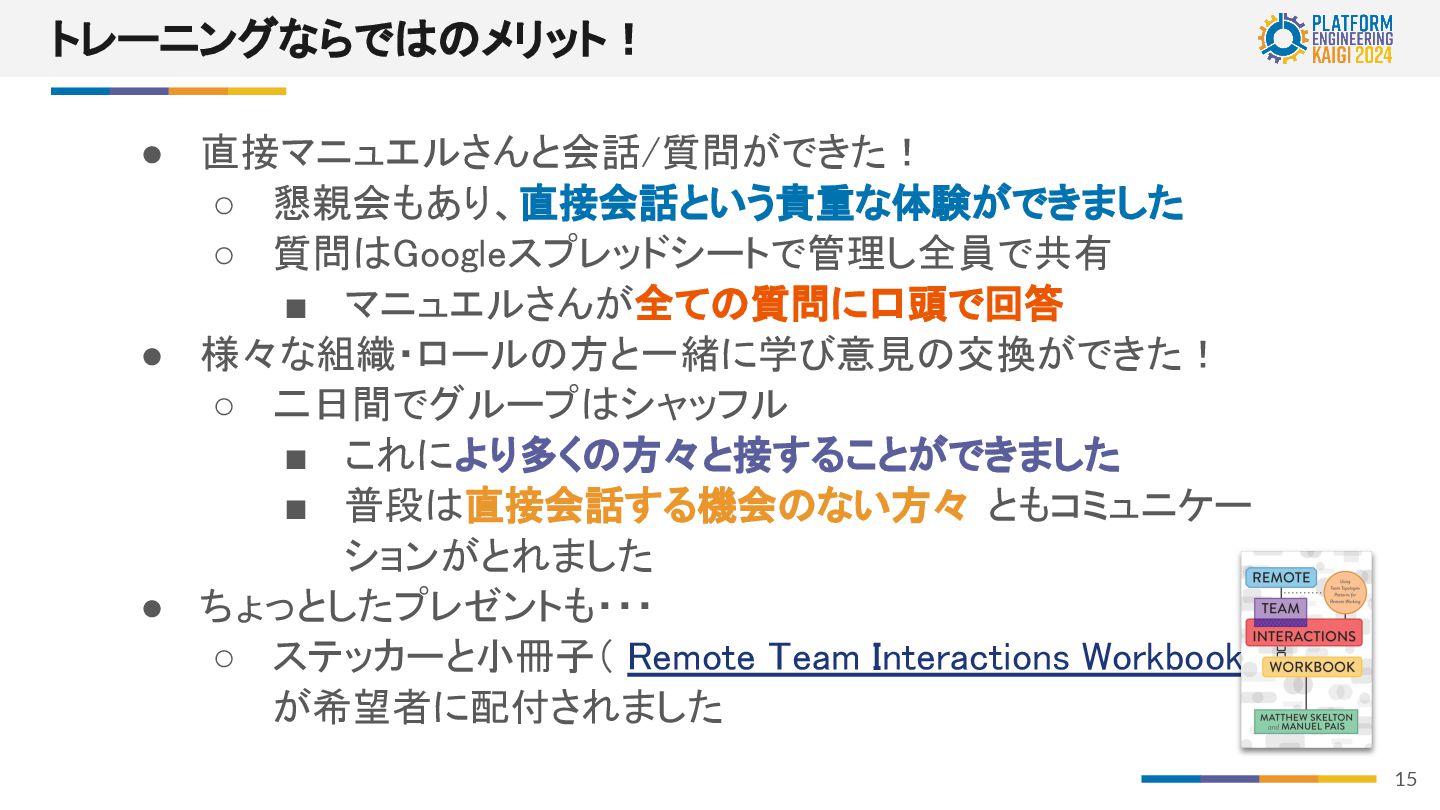Click the bullet 様々な組織・ロールの方と一緒に学び
This screenshot has width=1440, height=810.
[x=708, y=355]
